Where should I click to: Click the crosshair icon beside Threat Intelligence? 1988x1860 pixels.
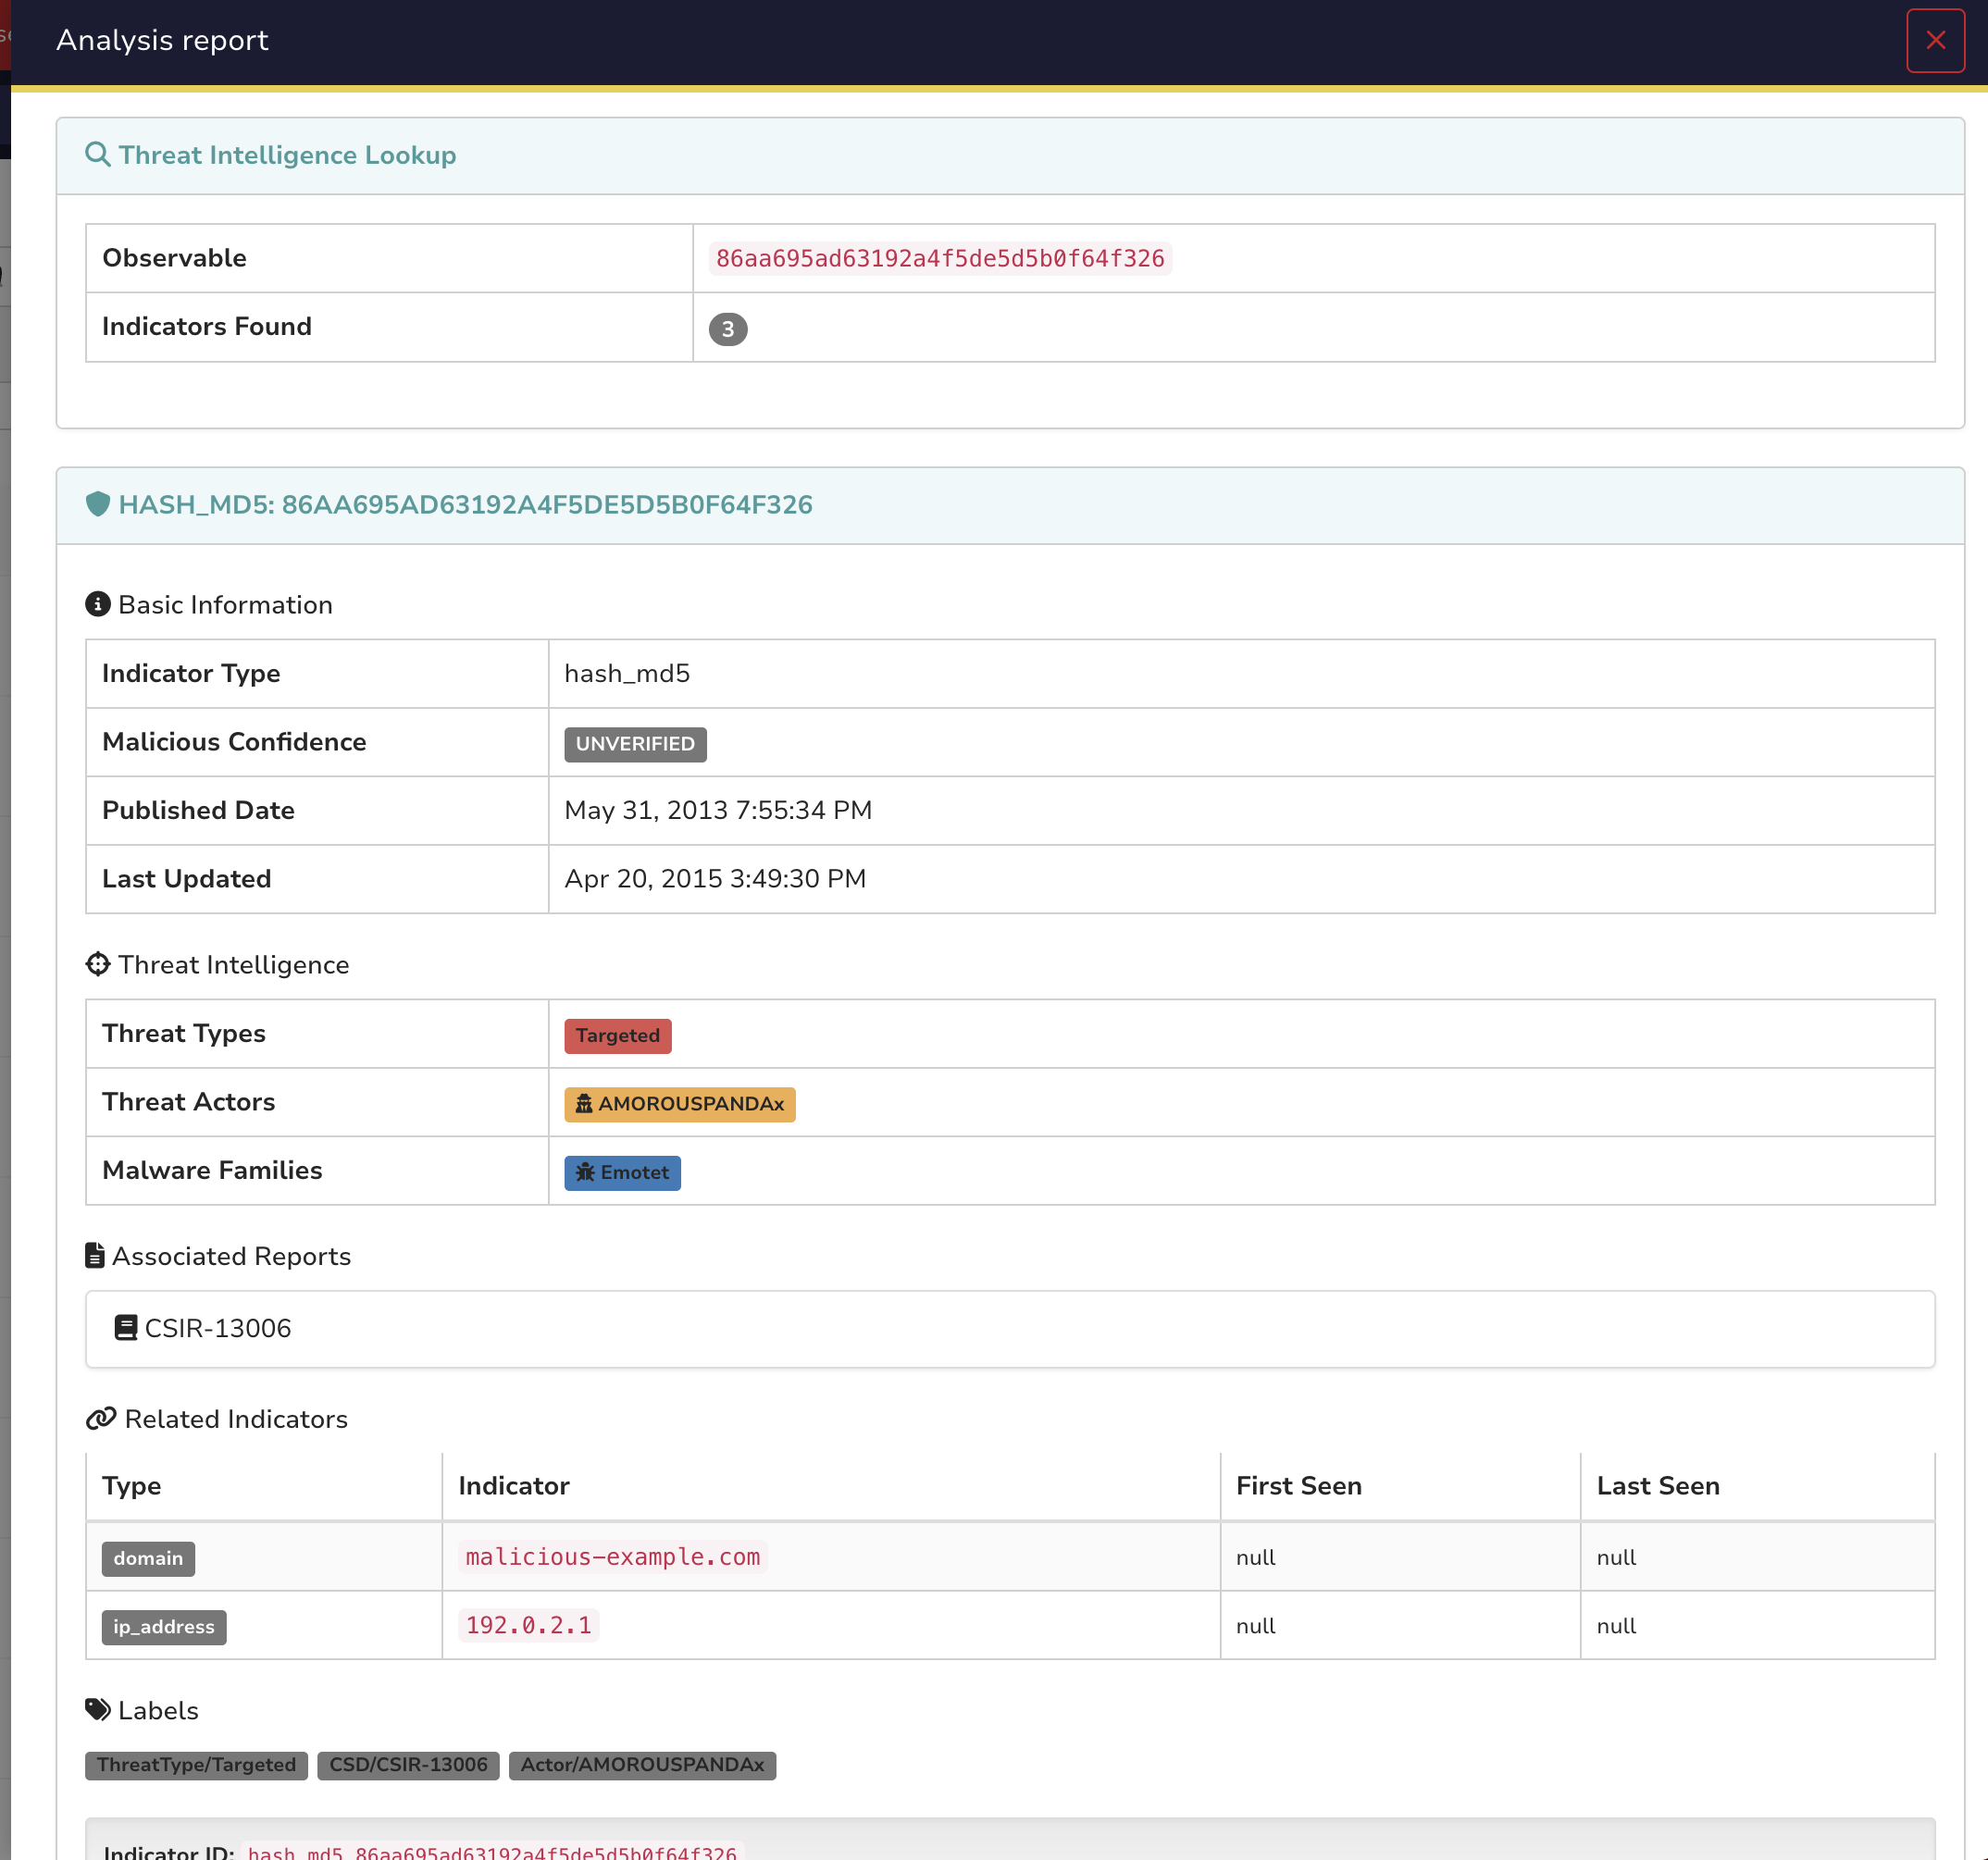97,963
